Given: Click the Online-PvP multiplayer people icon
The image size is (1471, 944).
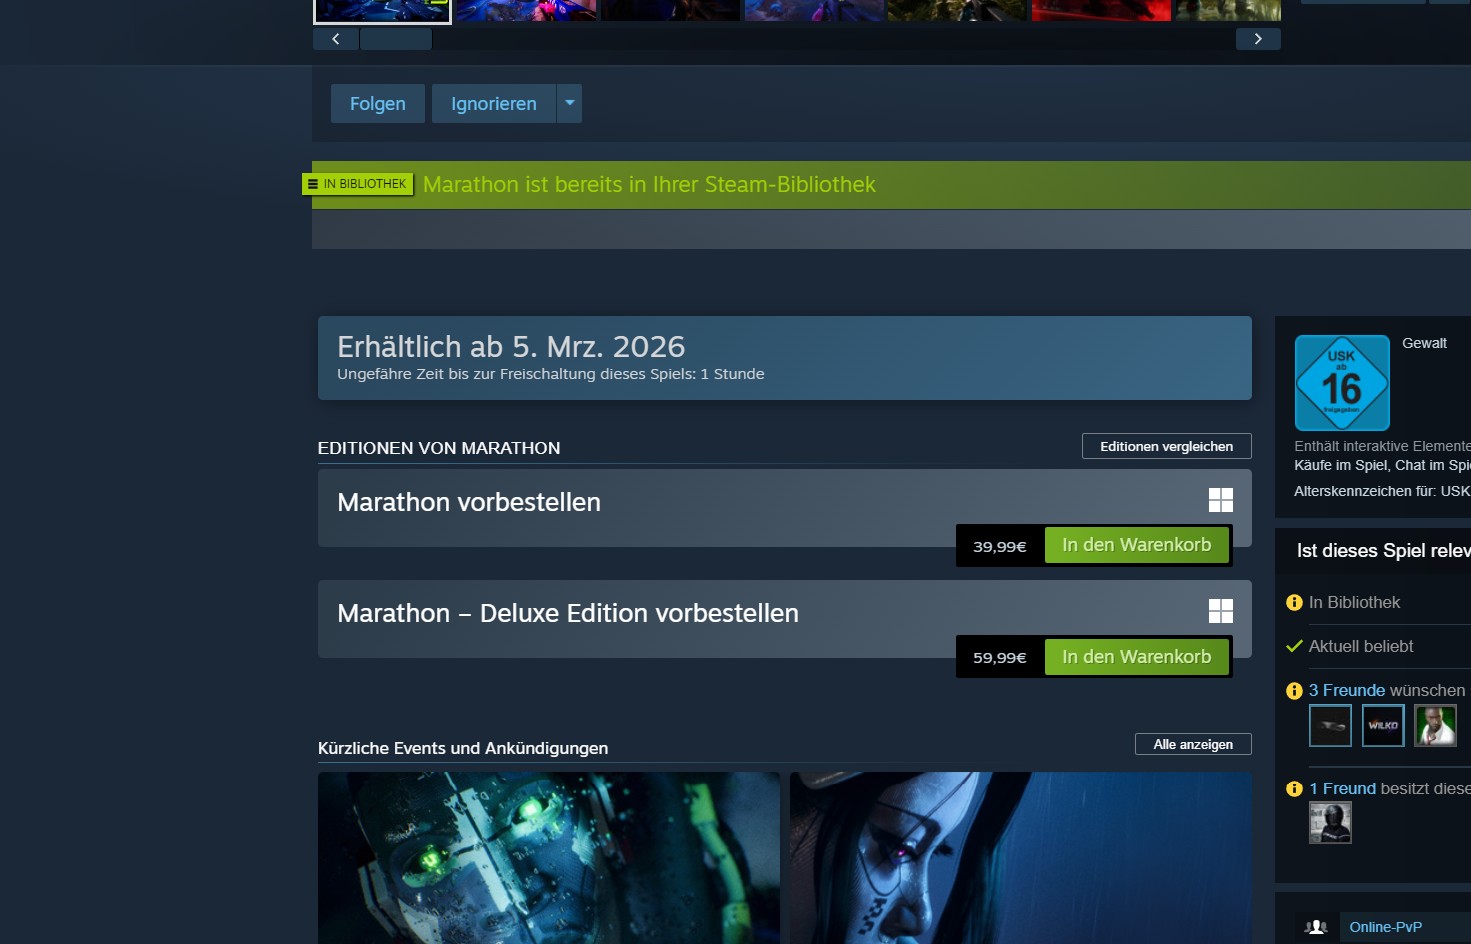Looking at the screenshot, I should 1316,927.
